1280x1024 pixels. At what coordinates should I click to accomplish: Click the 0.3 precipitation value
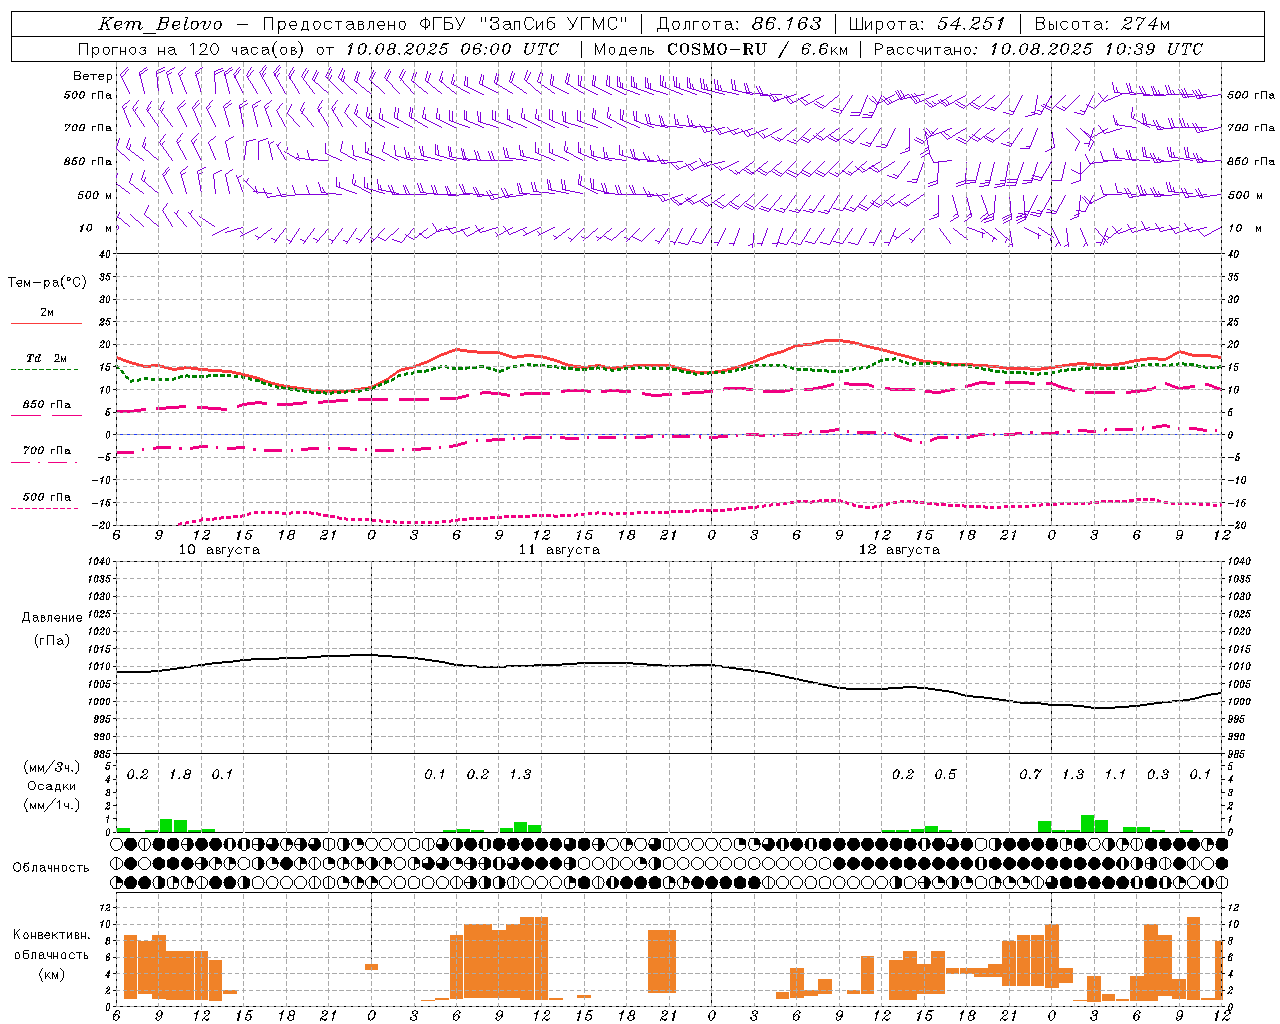(1158, 775)
